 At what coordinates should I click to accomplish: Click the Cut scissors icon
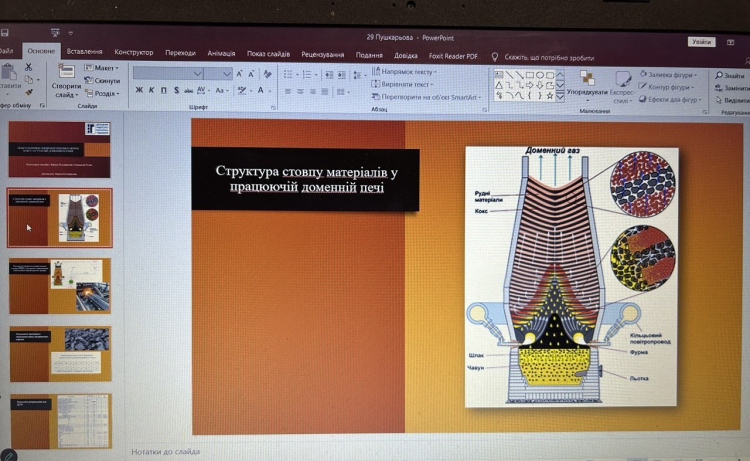point(29,68)
